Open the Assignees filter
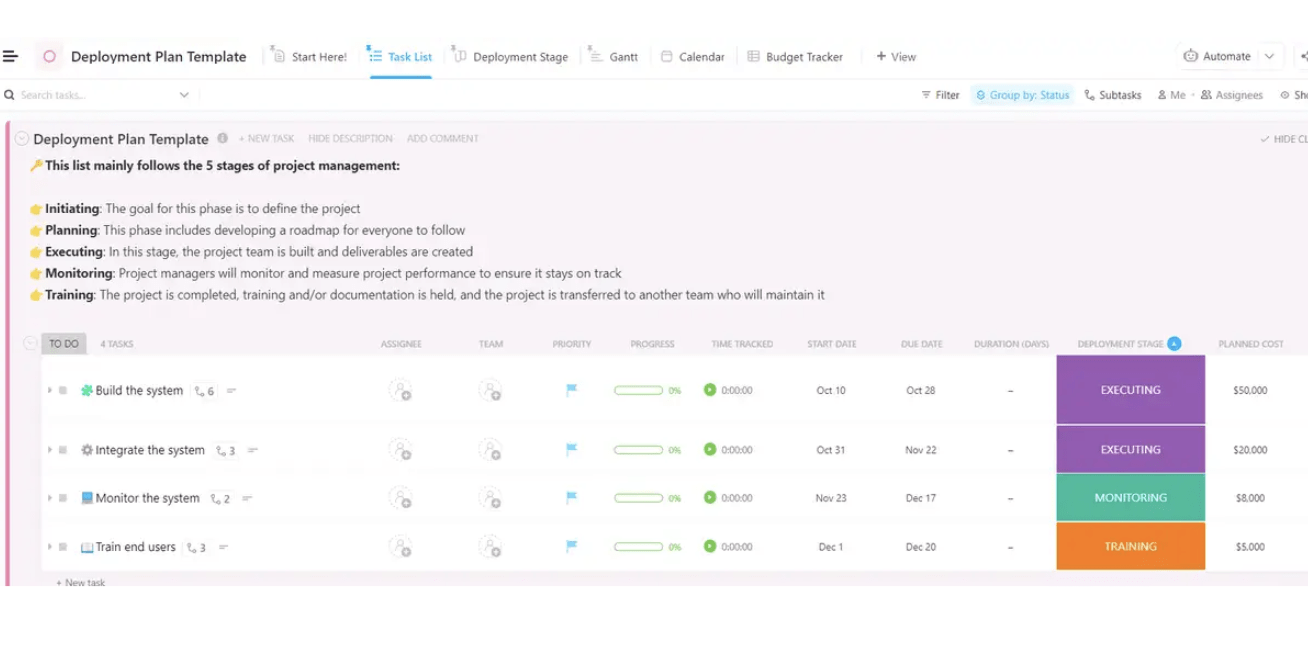Image resolution: width=1308 pixels, height=652 pixels. coord(1231,95)
